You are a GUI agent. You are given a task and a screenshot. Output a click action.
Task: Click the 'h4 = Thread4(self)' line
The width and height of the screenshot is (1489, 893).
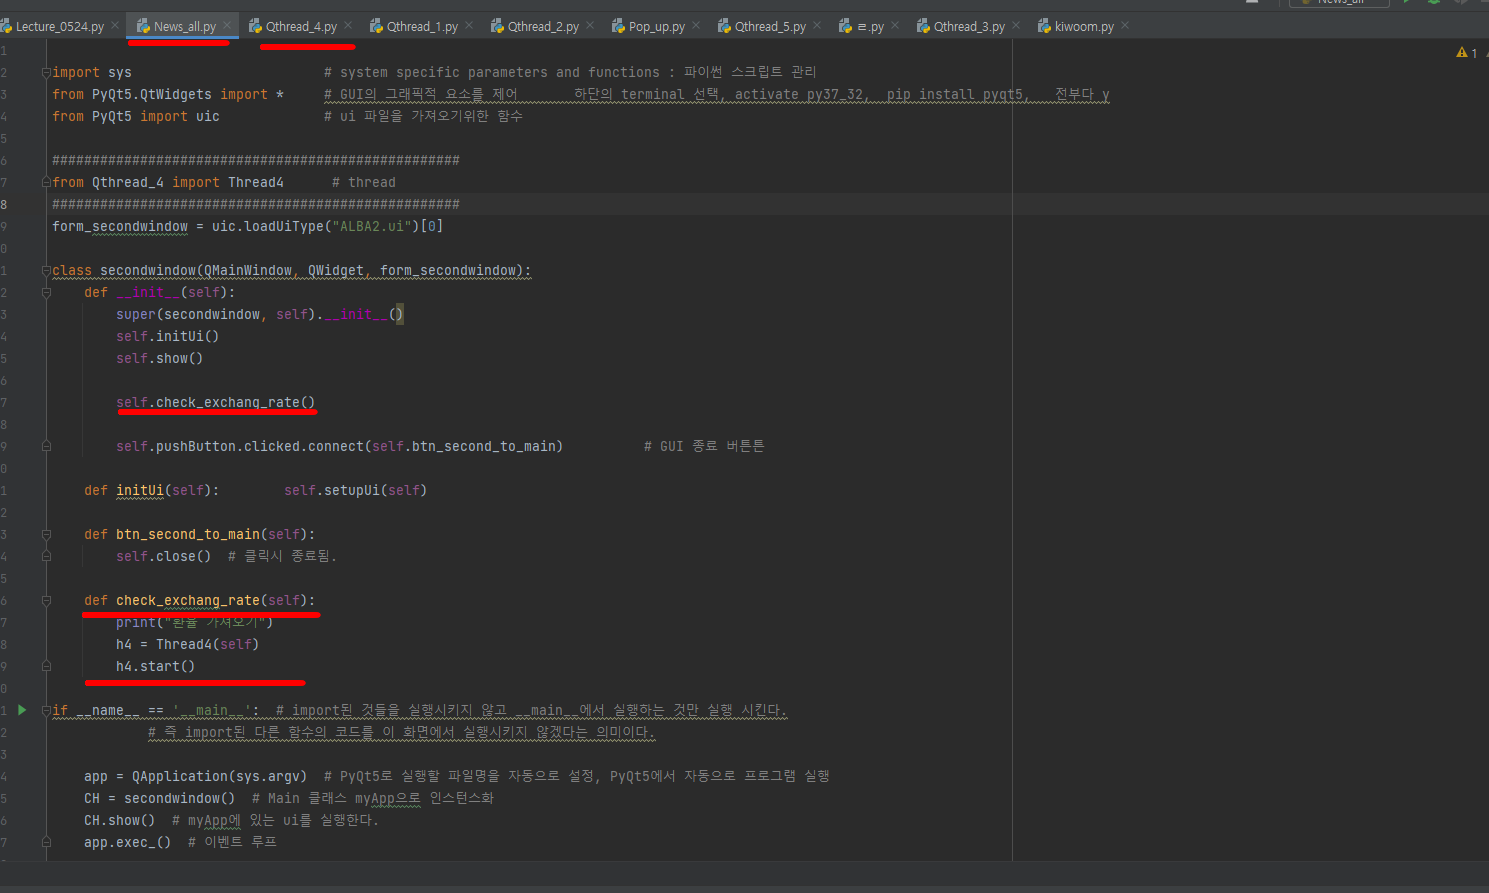[x=187, y=644]
